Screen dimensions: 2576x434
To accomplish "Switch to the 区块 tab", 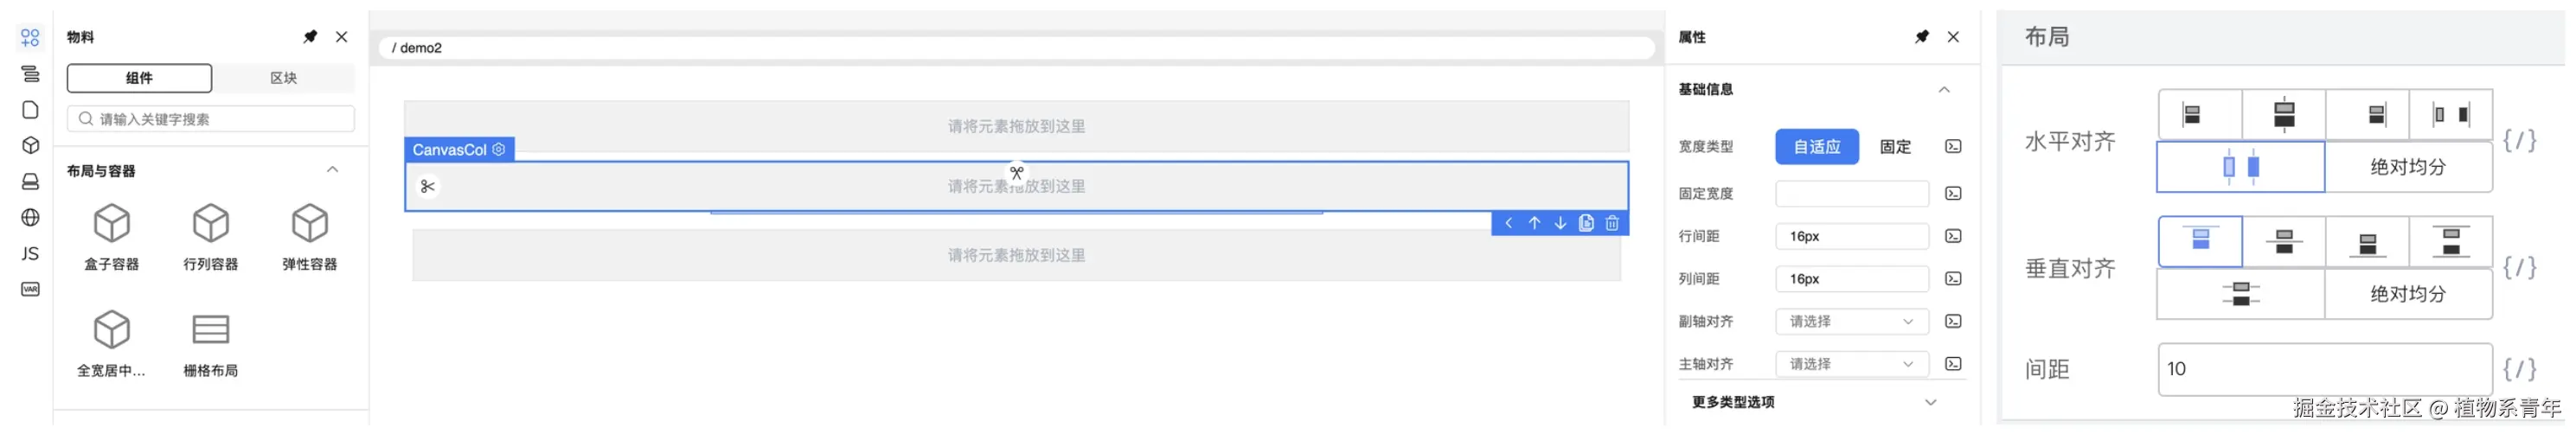I will (x=283, y=78).
